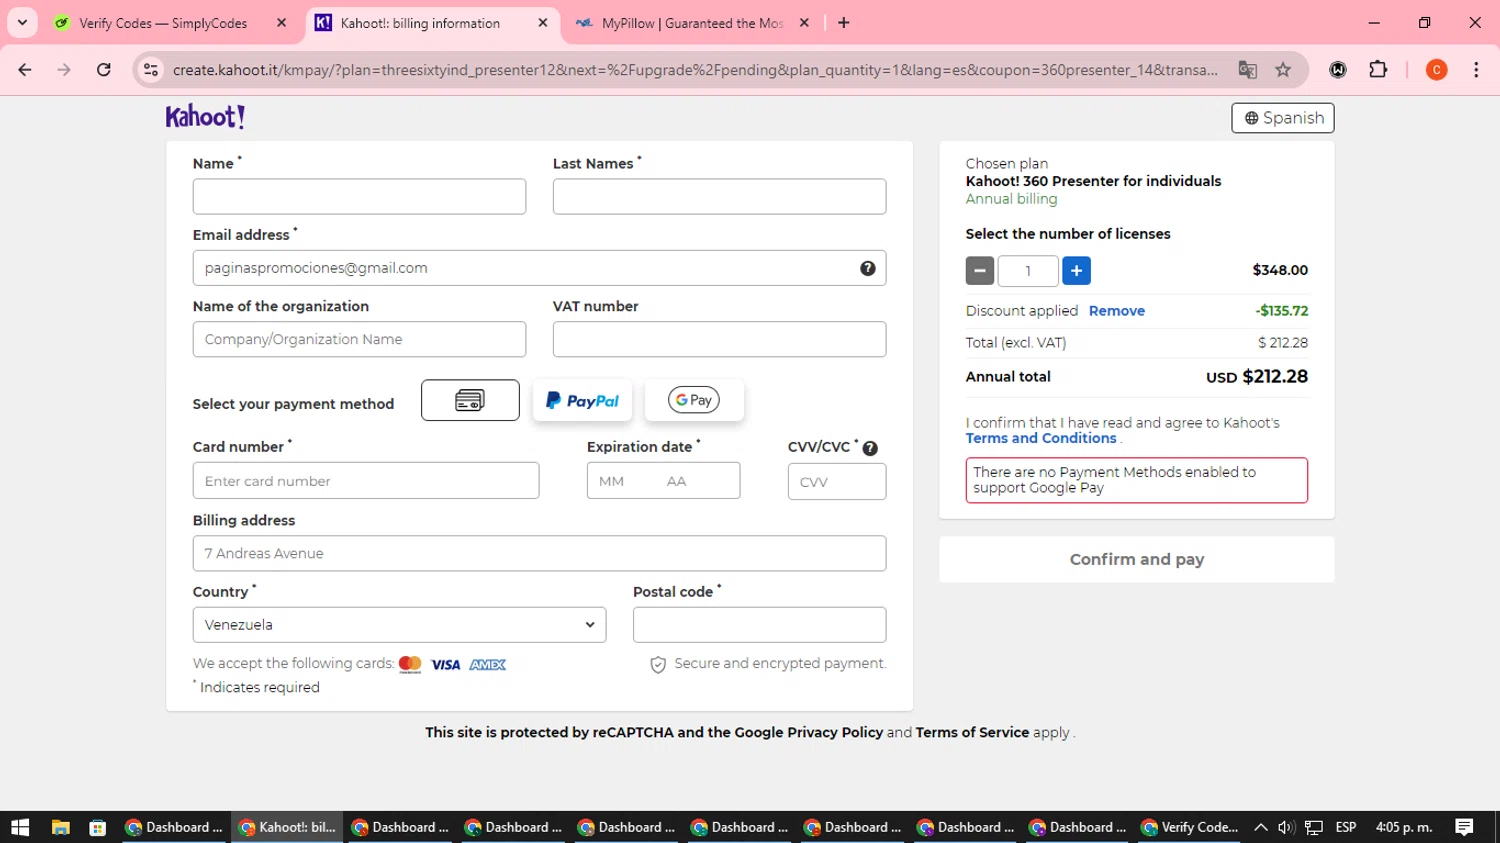This screenshot has height=843, width=1500.
Task: Open the circular W extension icon
Action: (x=1338, y=70)
